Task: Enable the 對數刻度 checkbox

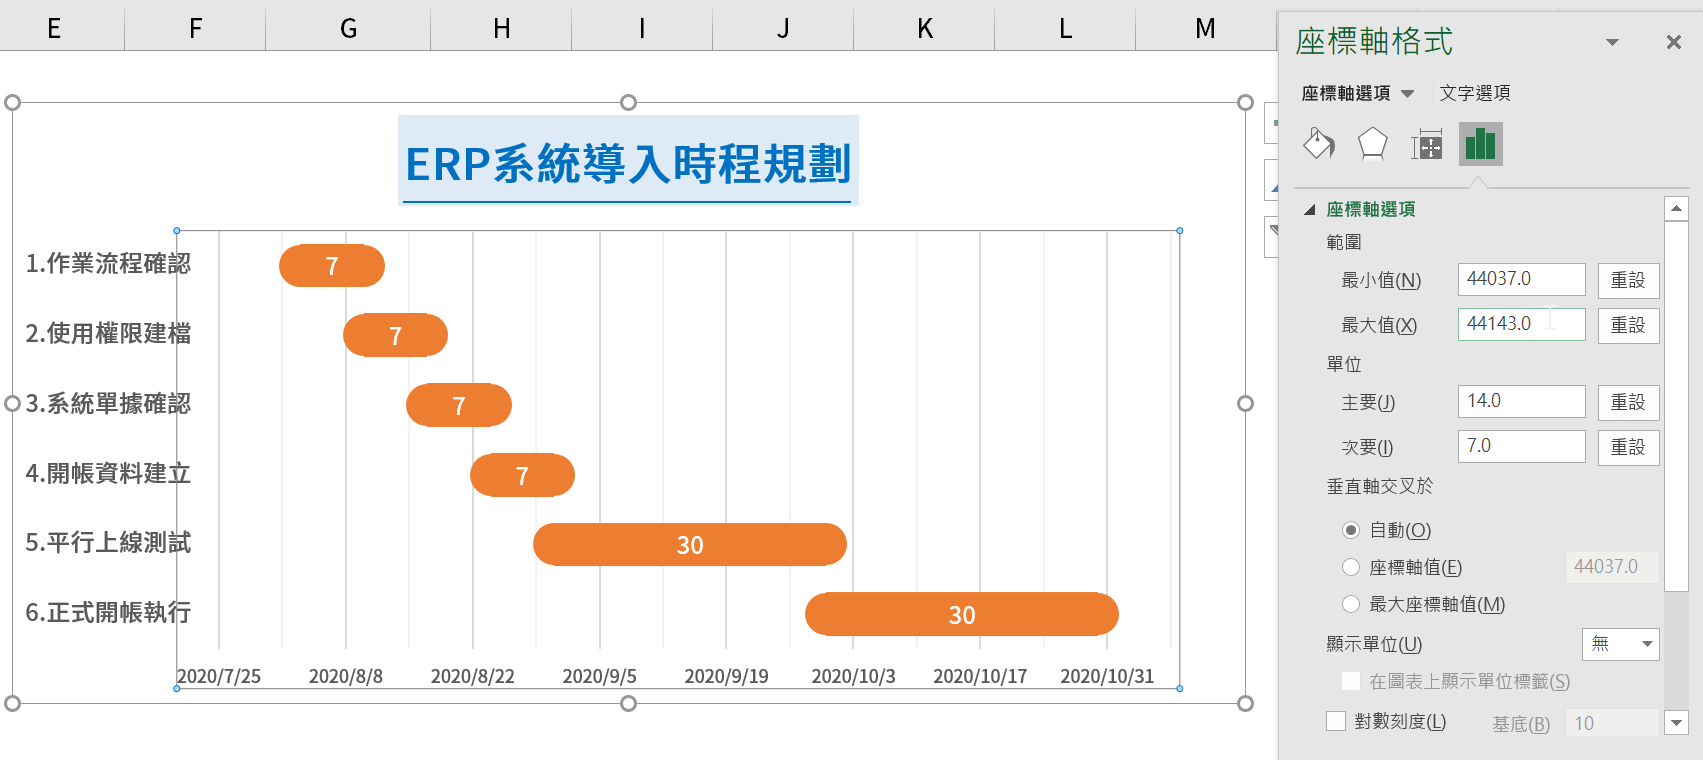Action: (x=1336, y=721)
